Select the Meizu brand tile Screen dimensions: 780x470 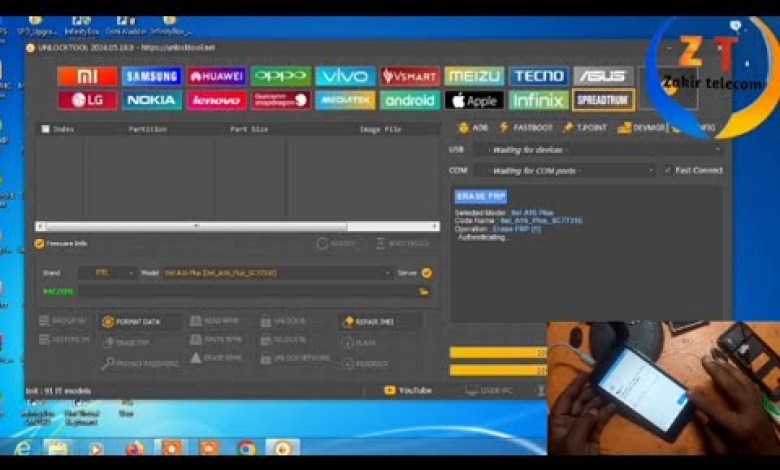pos(474,77)
